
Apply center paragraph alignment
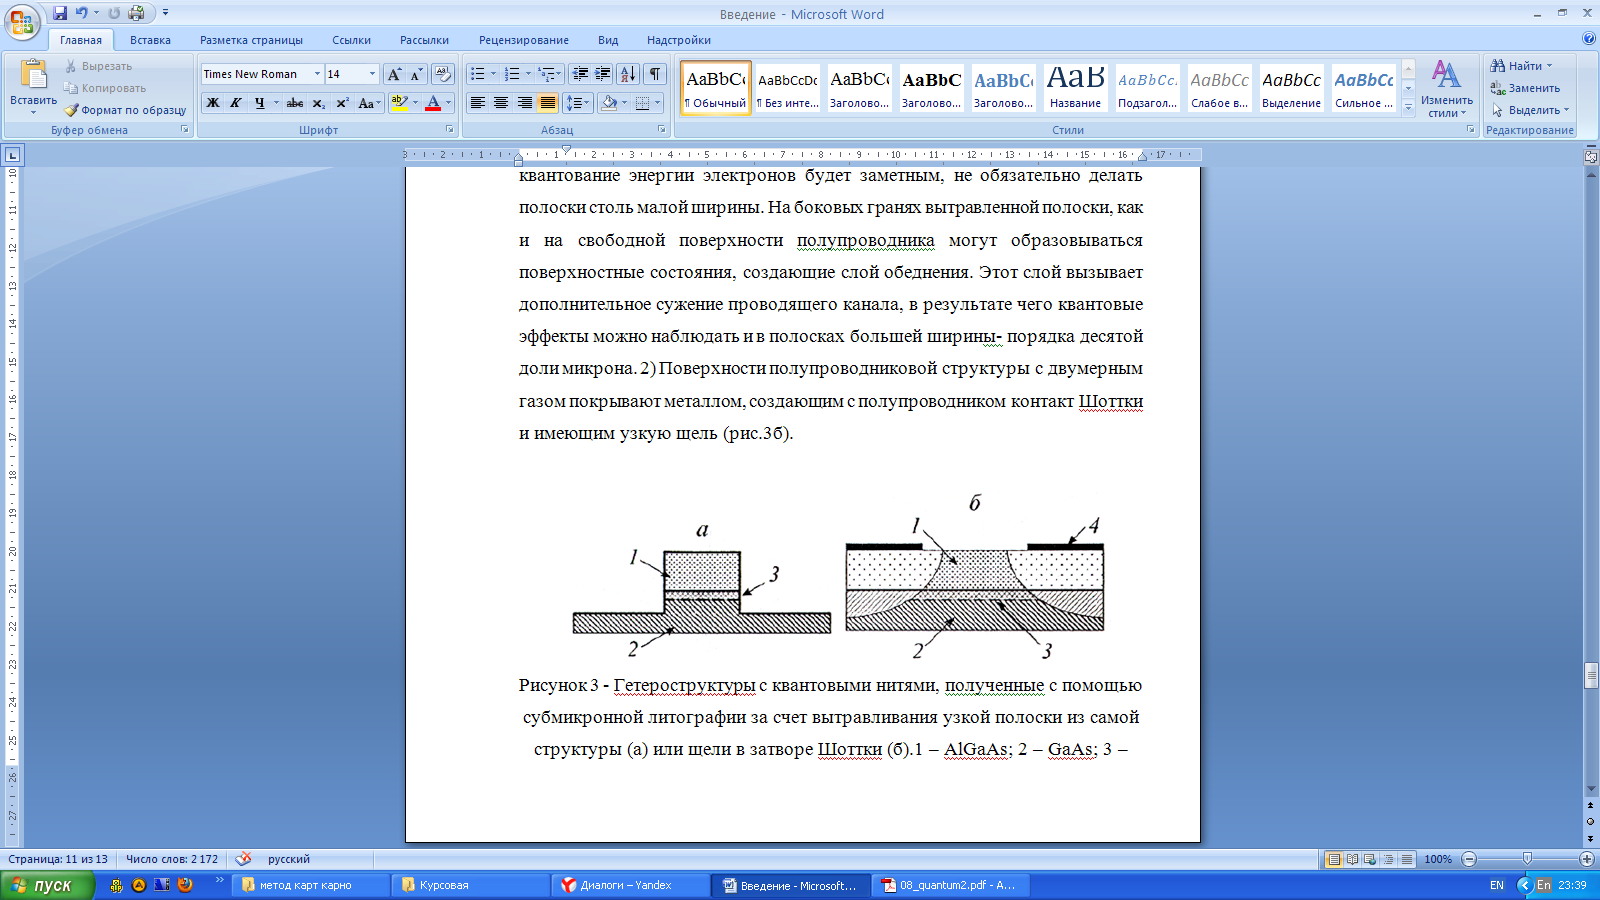tap(501, 103)
